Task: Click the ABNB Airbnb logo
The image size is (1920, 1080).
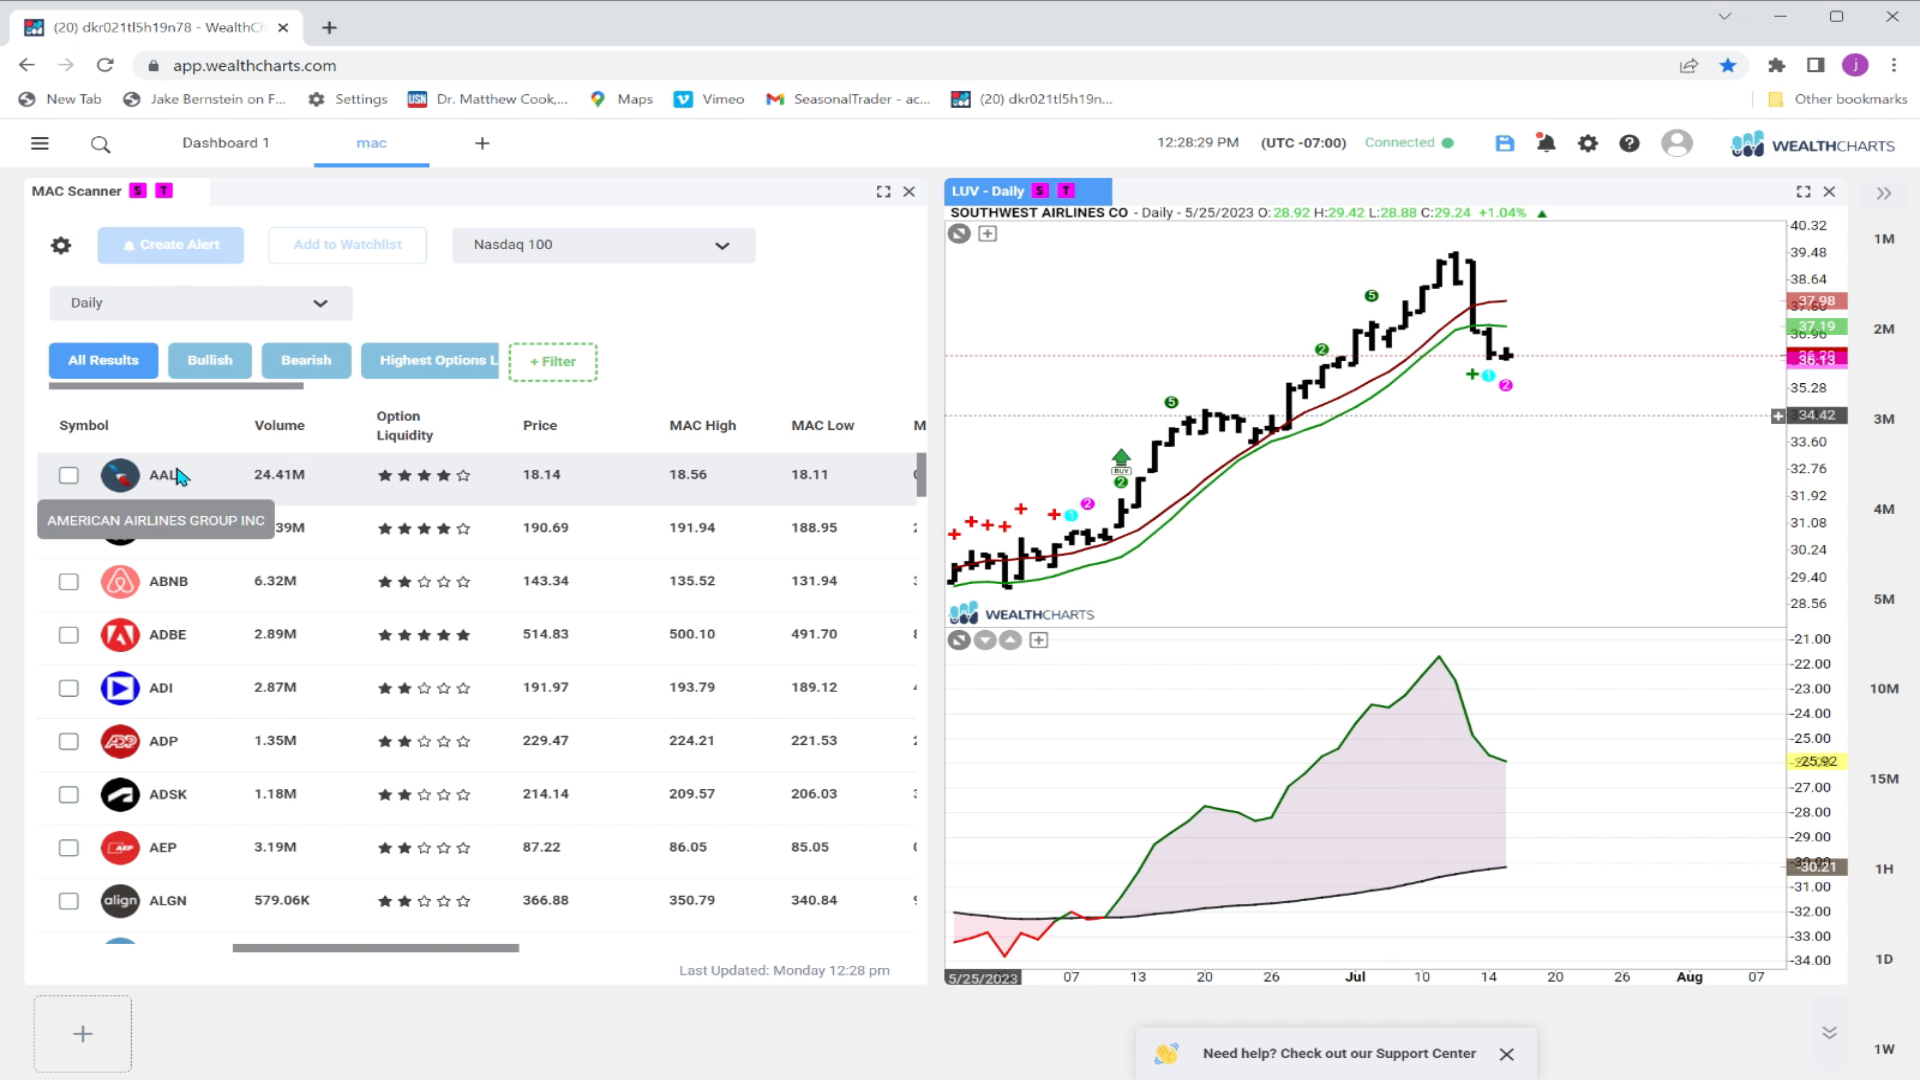Action: tap(120, 581)
